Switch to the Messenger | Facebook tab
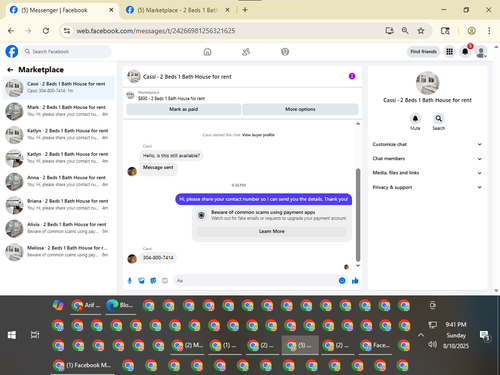The width and height of the screenshot is (500, 375). pyautogui.click(x=62, y=10)
